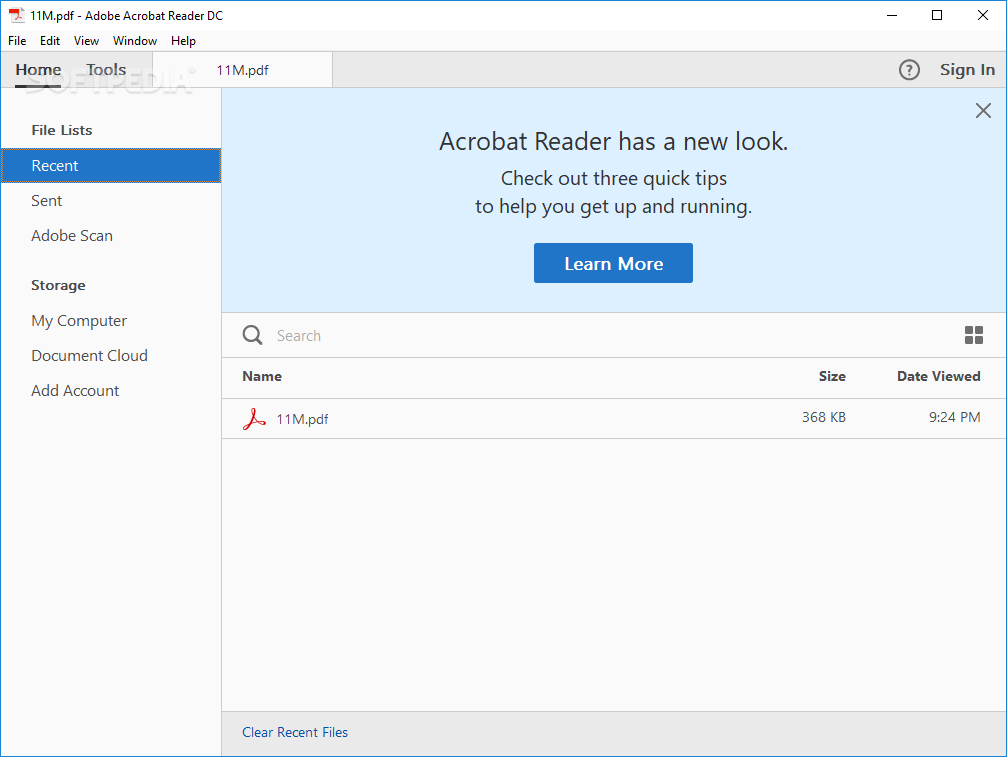Switch to grid thumbnail view icon
Viewport: 1007px width, 757px height.
[973, 336]
